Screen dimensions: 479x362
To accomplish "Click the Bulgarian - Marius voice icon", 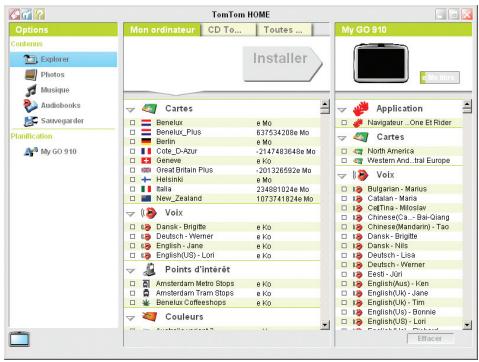I will click(x=357, y=189).
